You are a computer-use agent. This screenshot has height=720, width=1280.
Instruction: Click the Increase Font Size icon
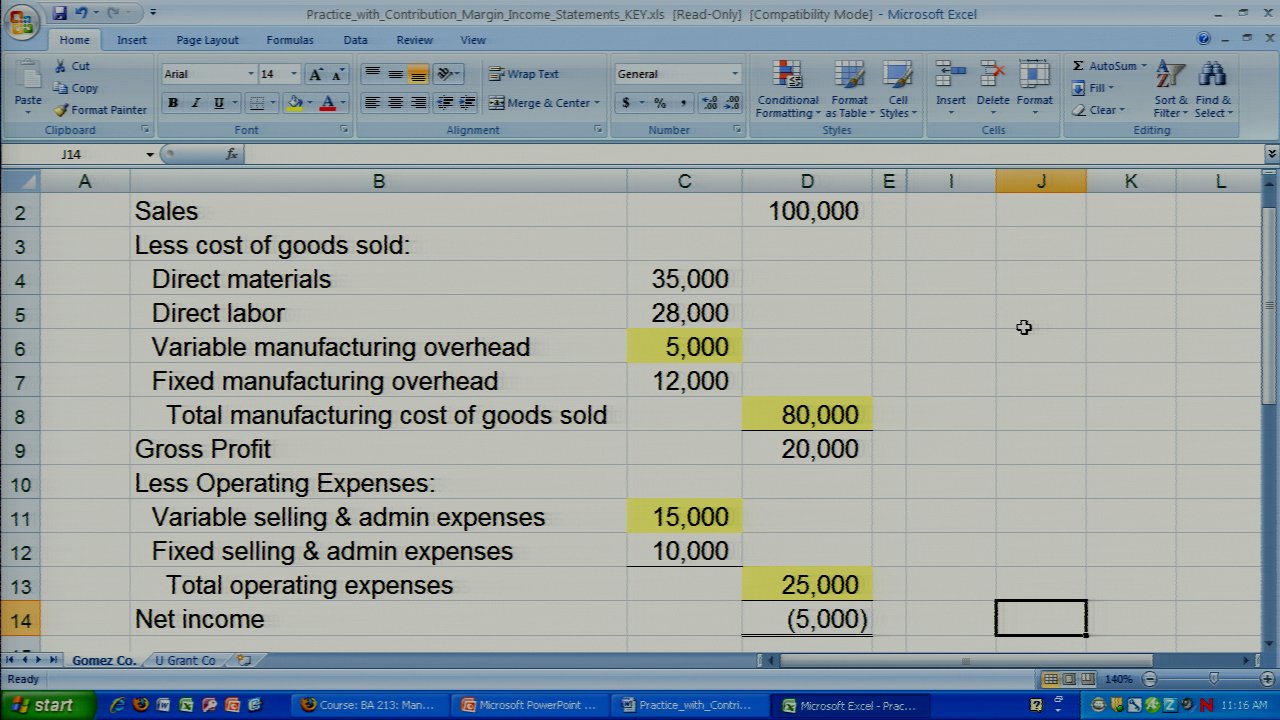(316, 74)
